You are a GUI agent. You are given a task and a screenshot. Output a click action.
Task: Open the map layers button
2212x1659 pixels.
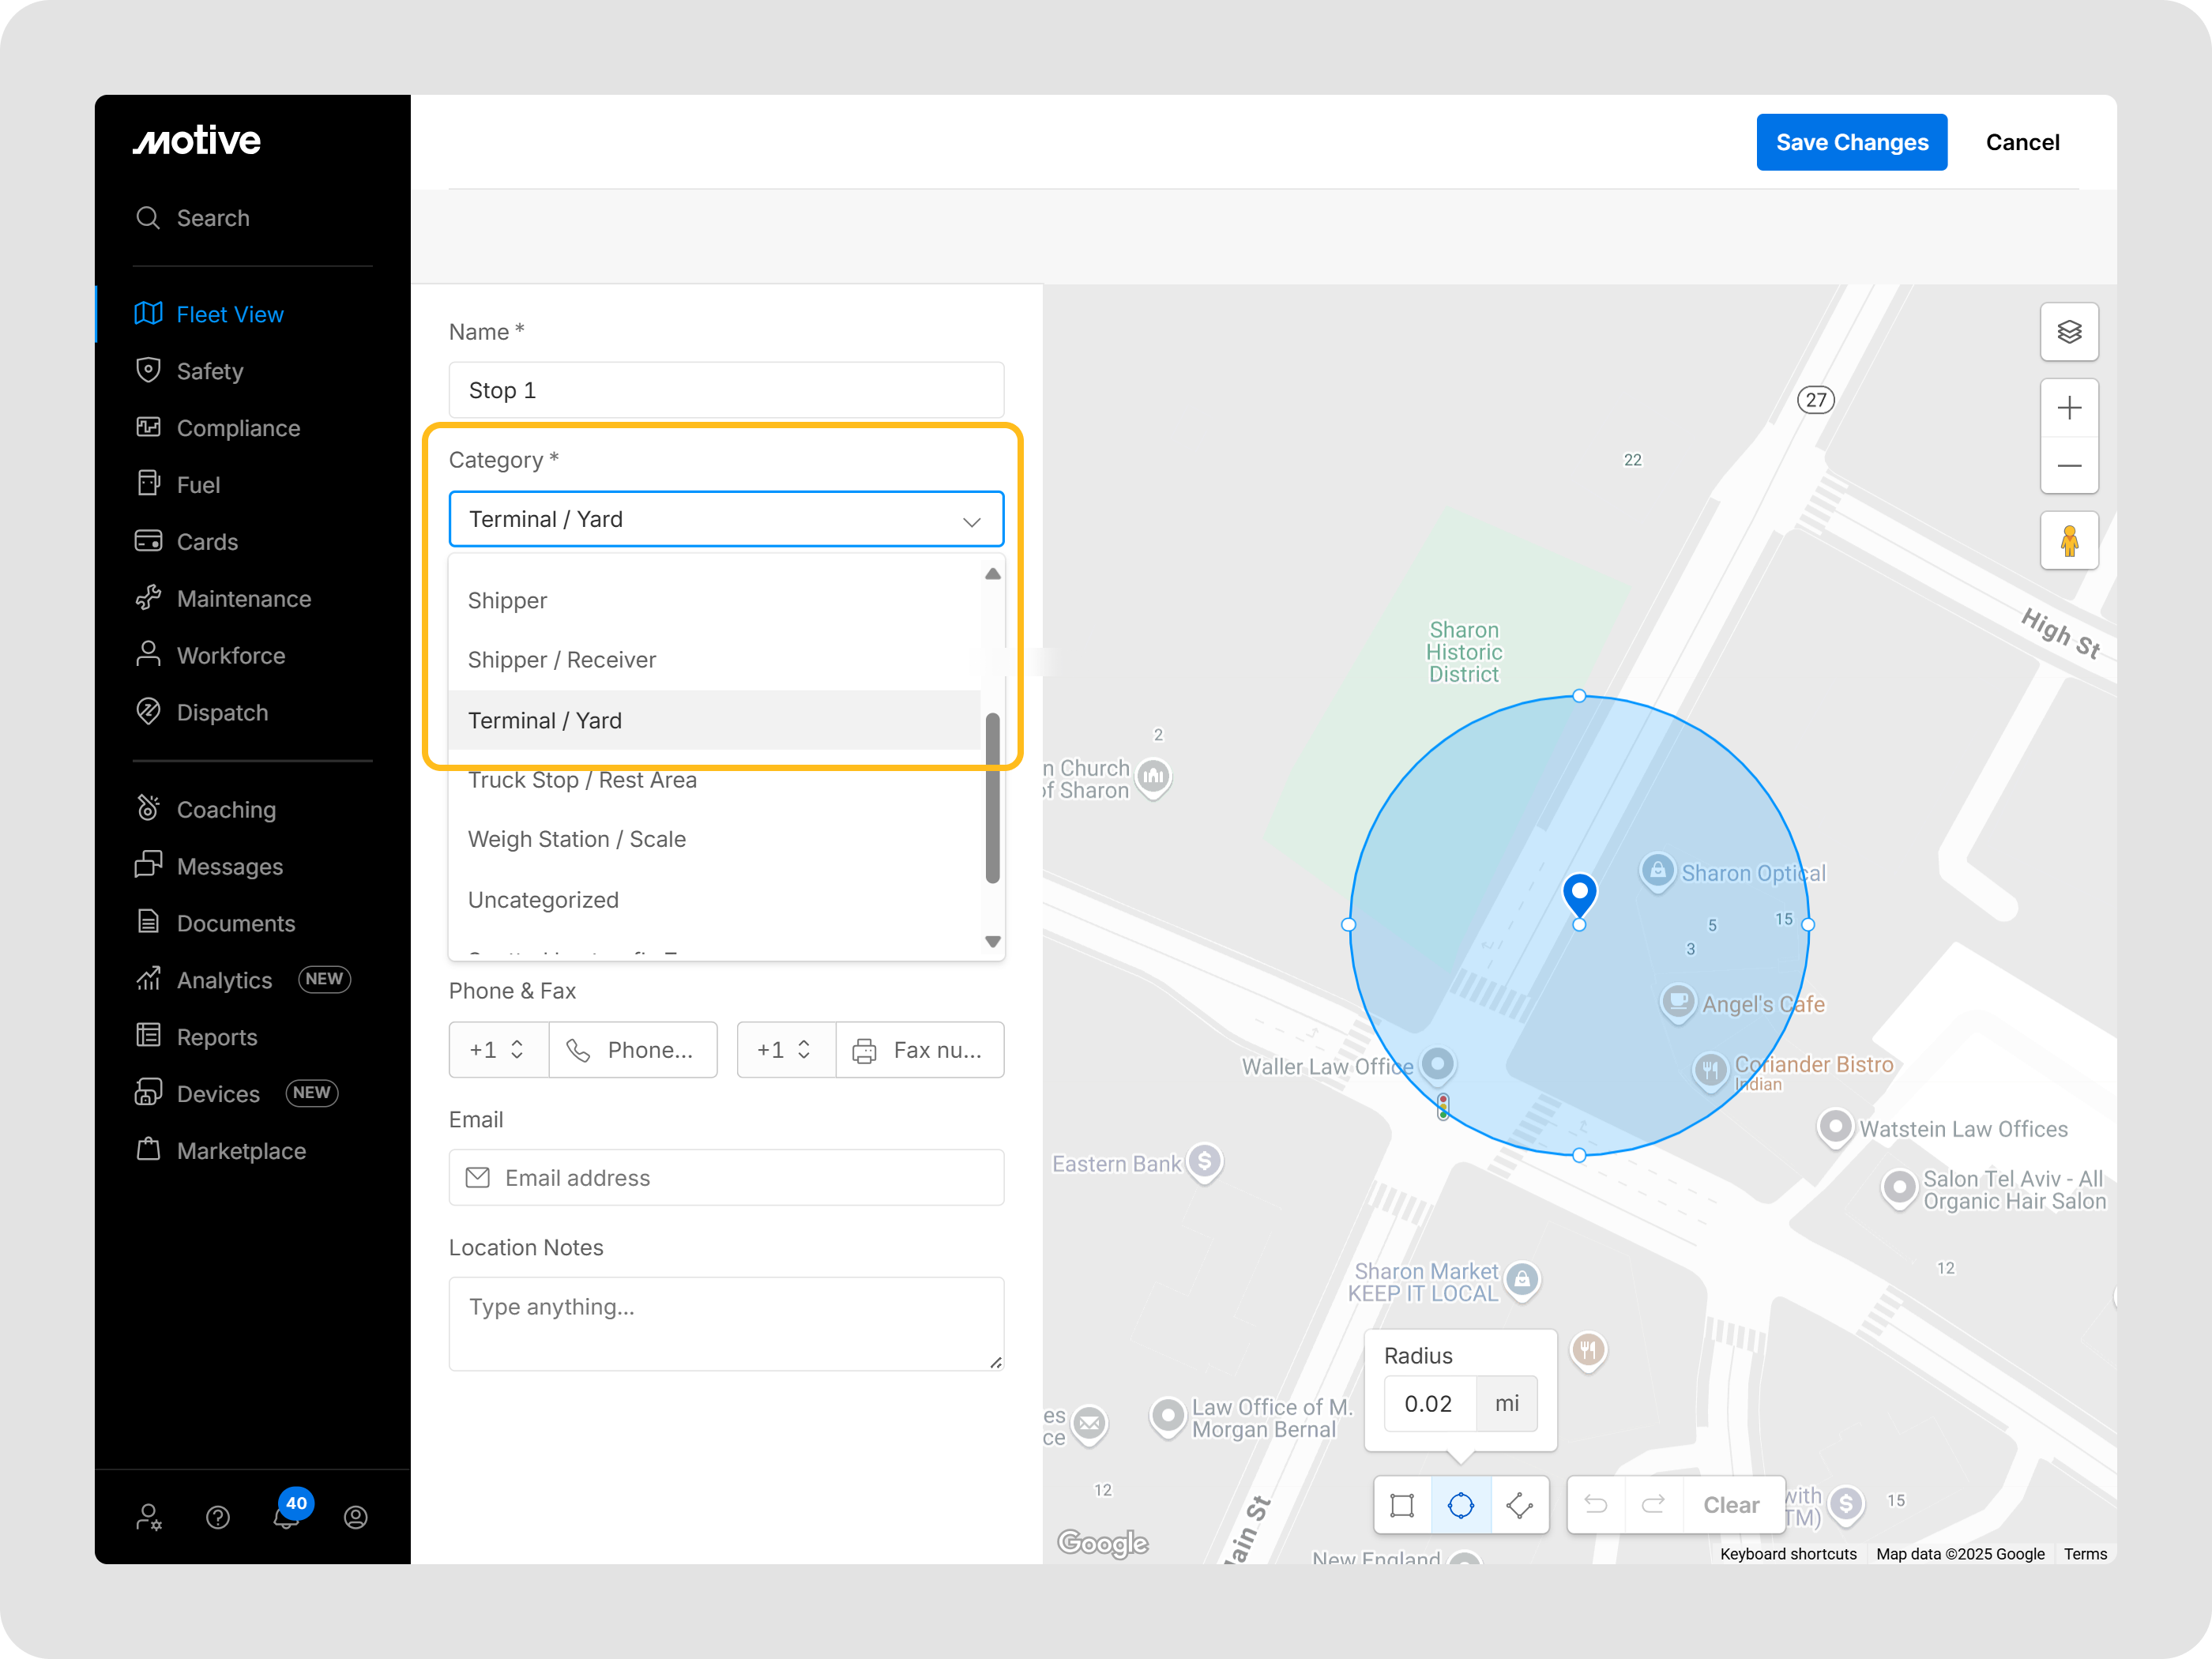(x=2068, y=332)
